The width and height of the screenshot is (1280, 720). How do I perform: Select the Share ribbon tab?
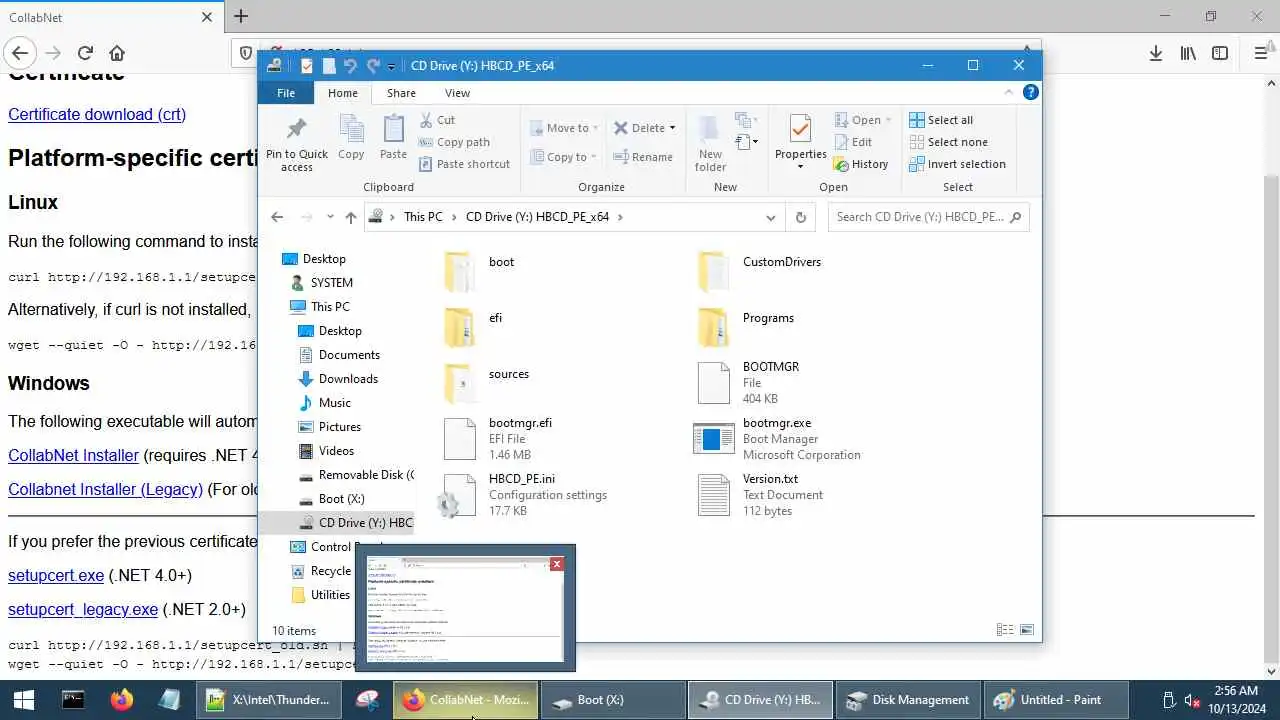(x=401, y=93)
